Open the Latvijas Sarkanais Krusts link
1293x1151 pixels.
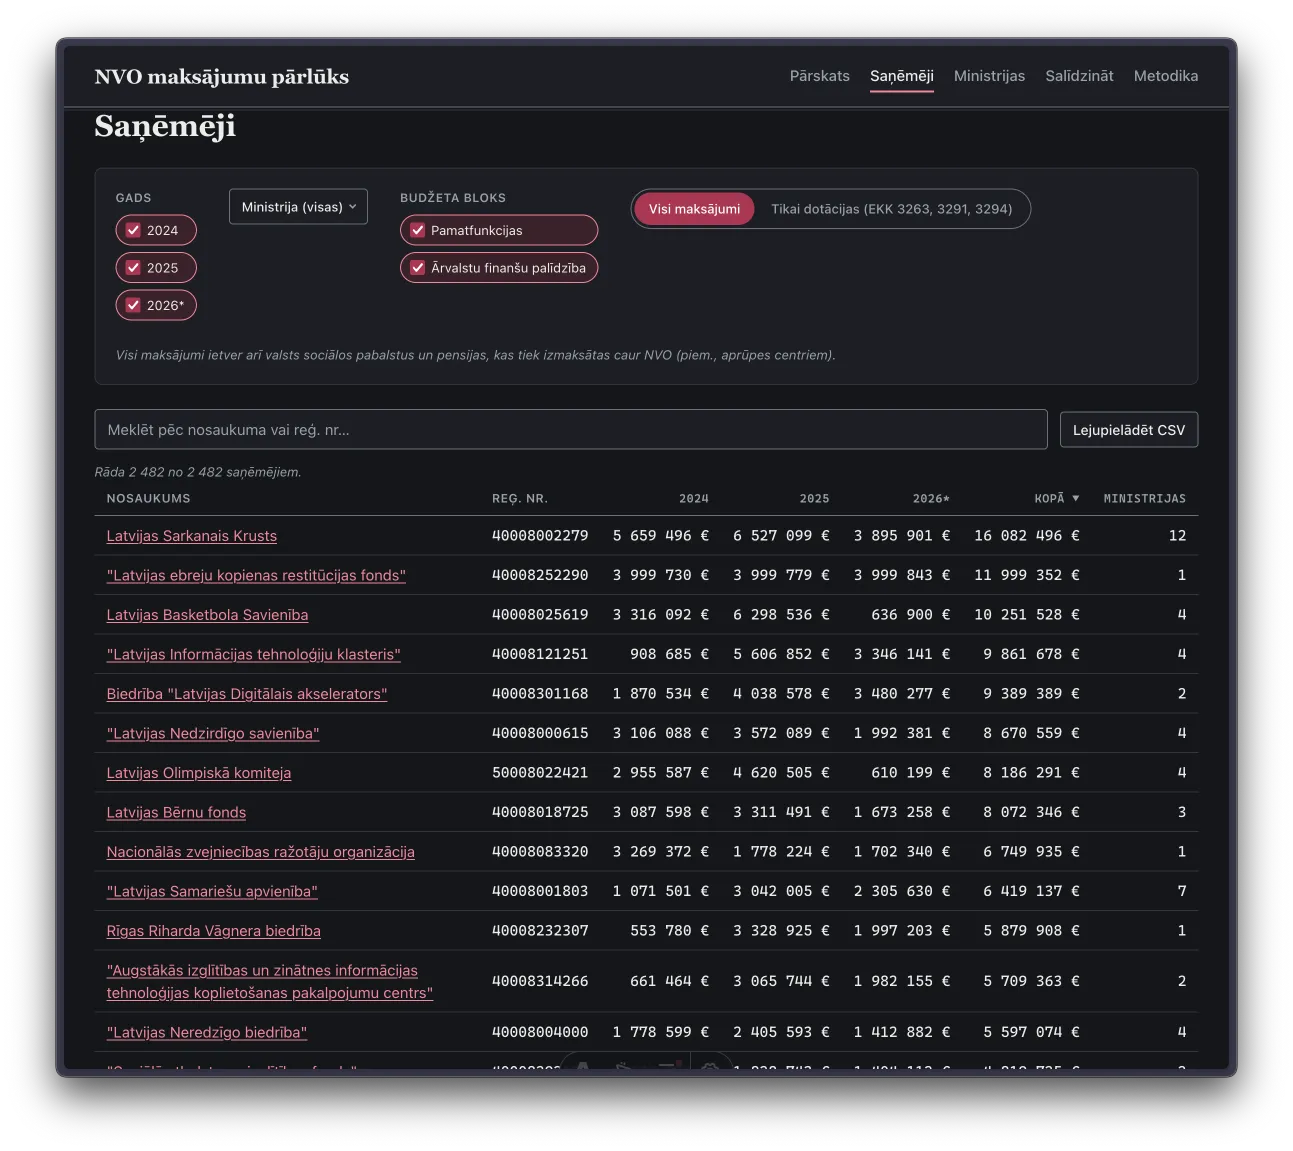(192, 536)
